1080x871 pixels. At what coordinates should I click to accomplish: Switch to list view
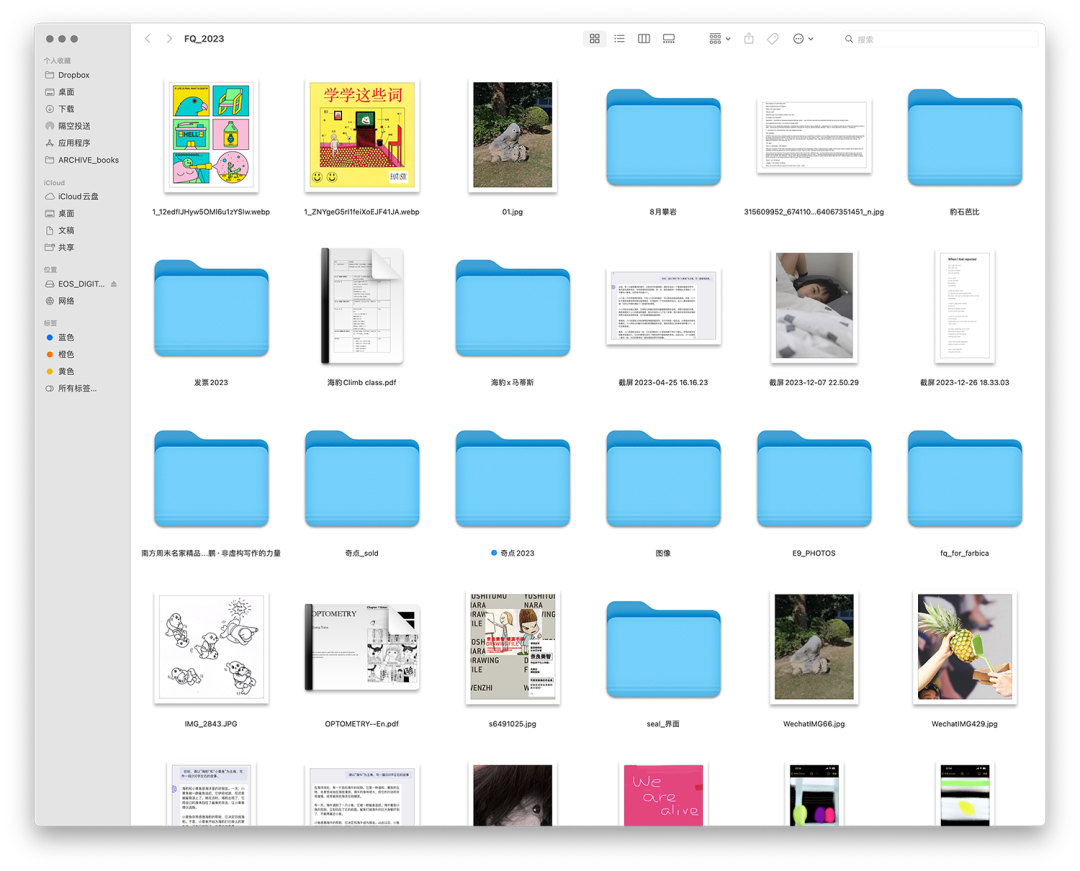619,39
